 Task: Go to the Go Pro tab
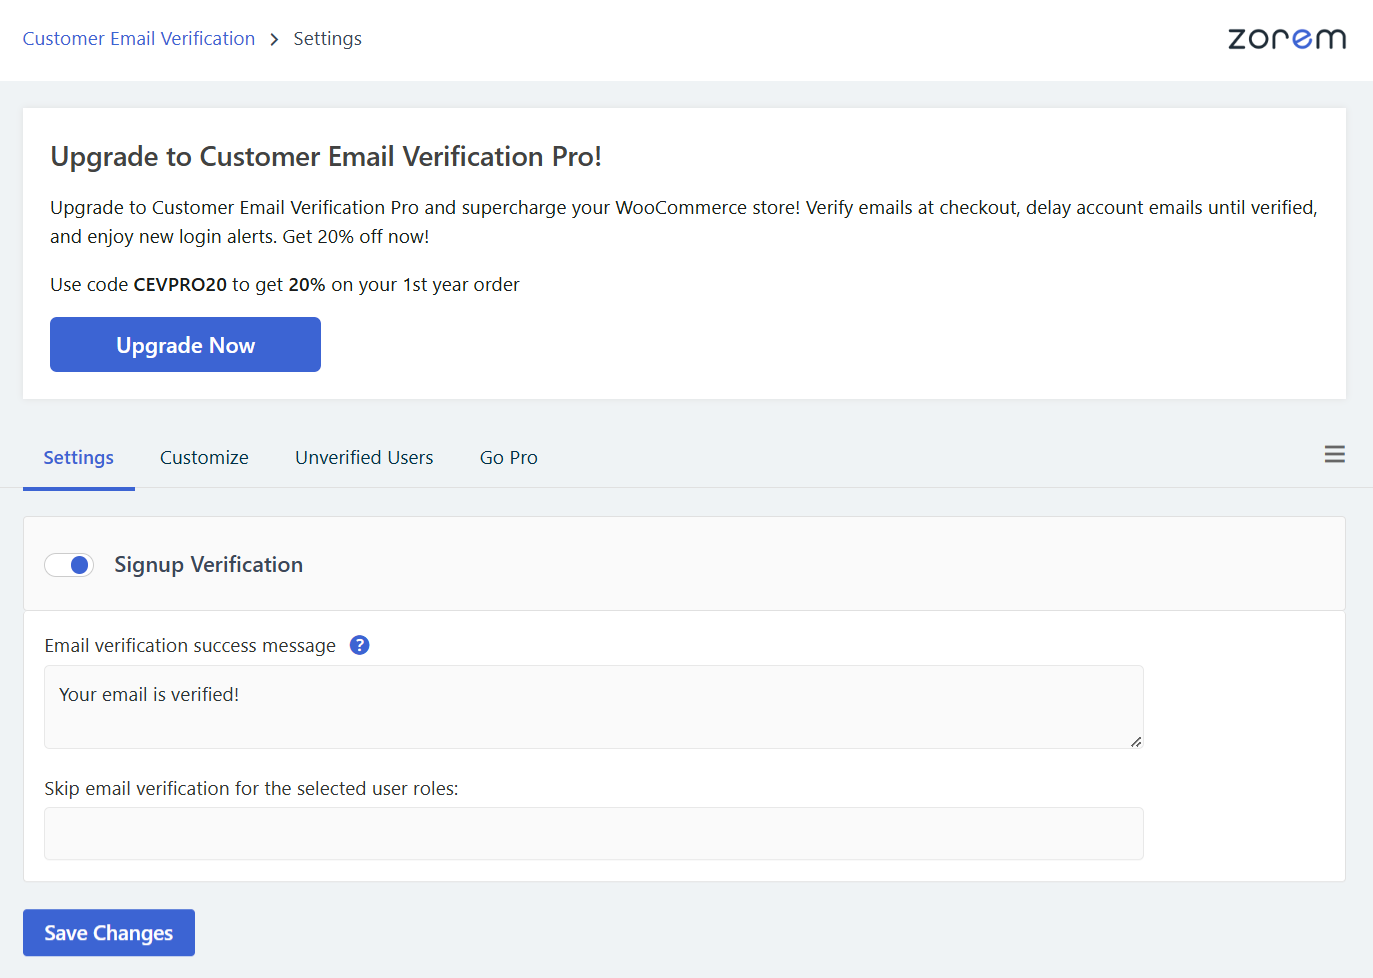pos(509,457)
